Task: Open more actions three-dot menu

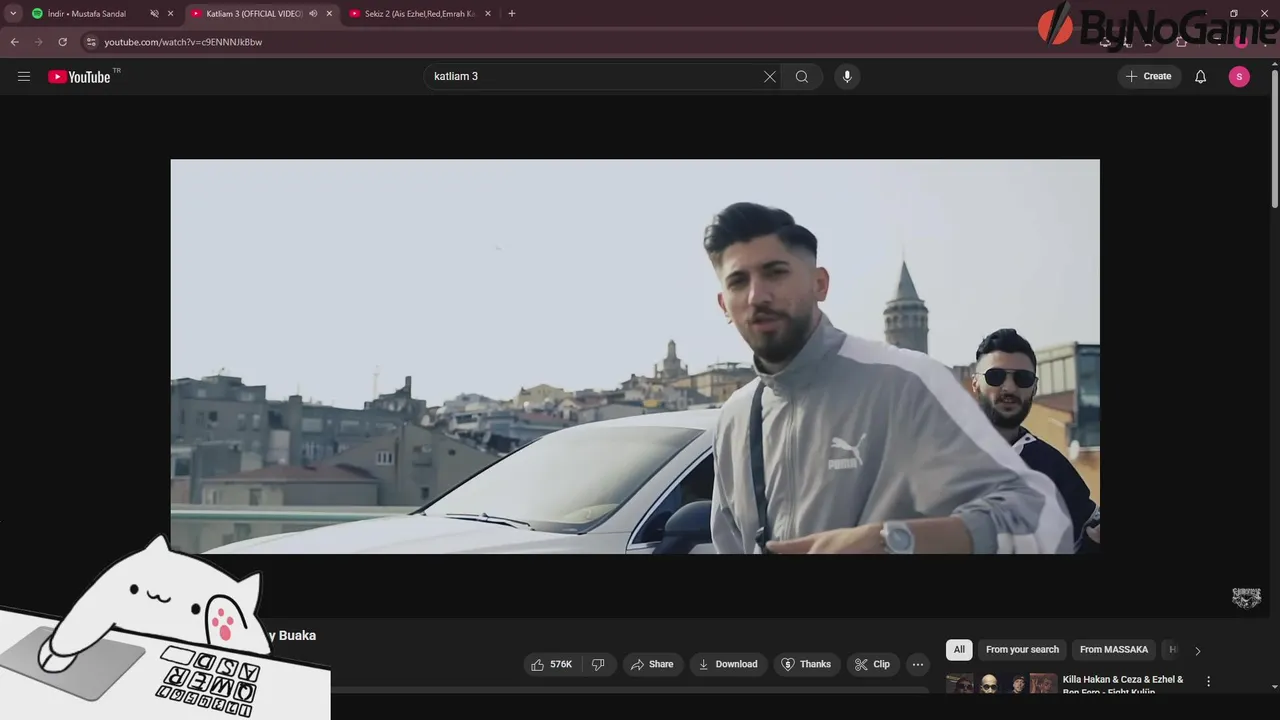Action: click(x=918, y=664)
